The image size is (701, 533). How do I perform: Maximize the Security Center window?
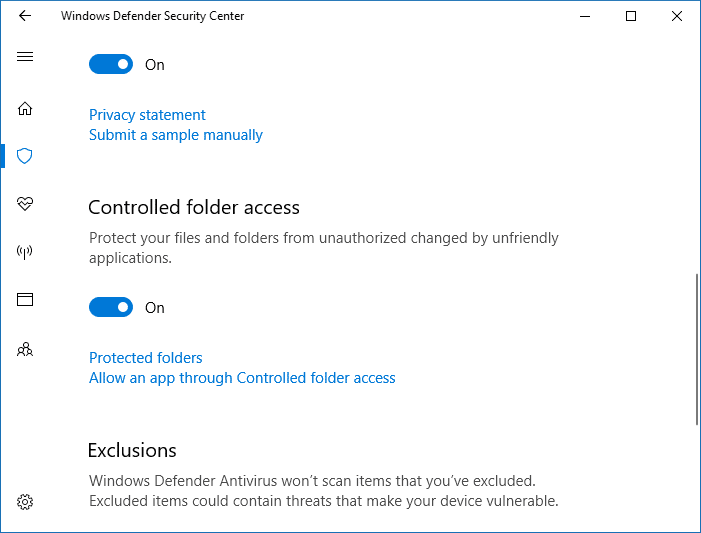pyautogui.click(x=631, y=16)
